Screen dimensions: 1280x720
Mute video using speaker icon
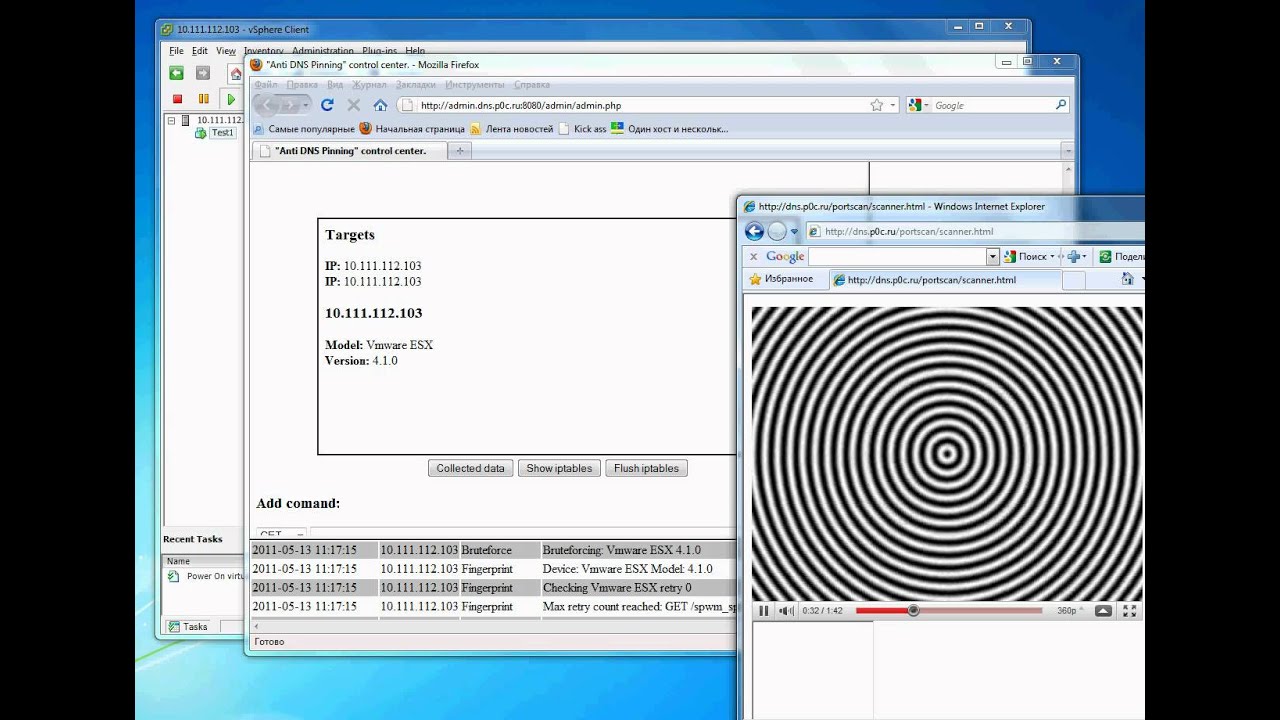coord(787,611)
